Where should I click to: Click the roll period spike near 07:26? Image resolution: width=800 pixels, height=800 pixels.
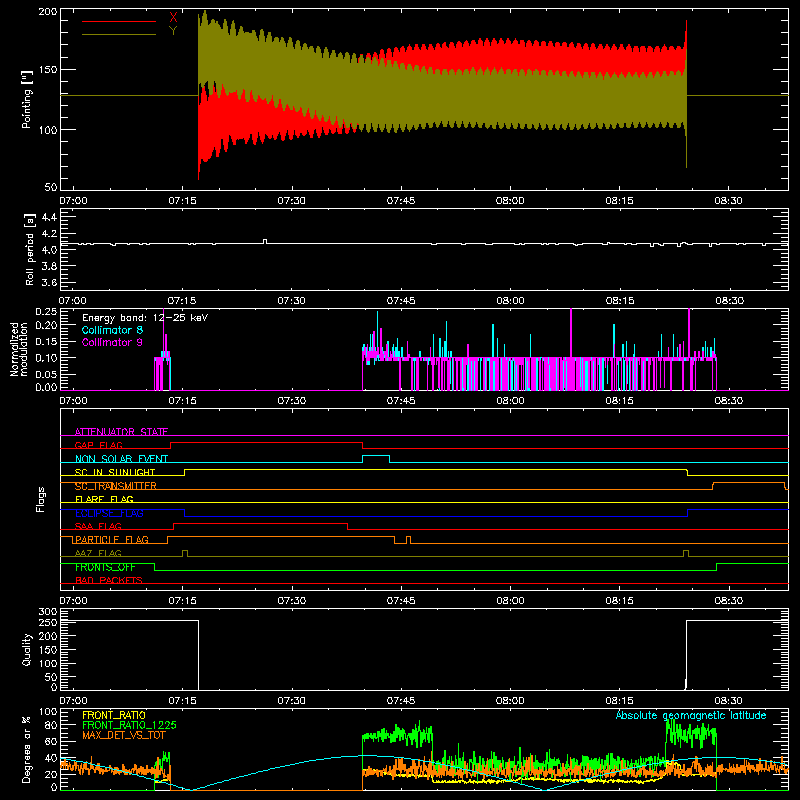[265, 241]
